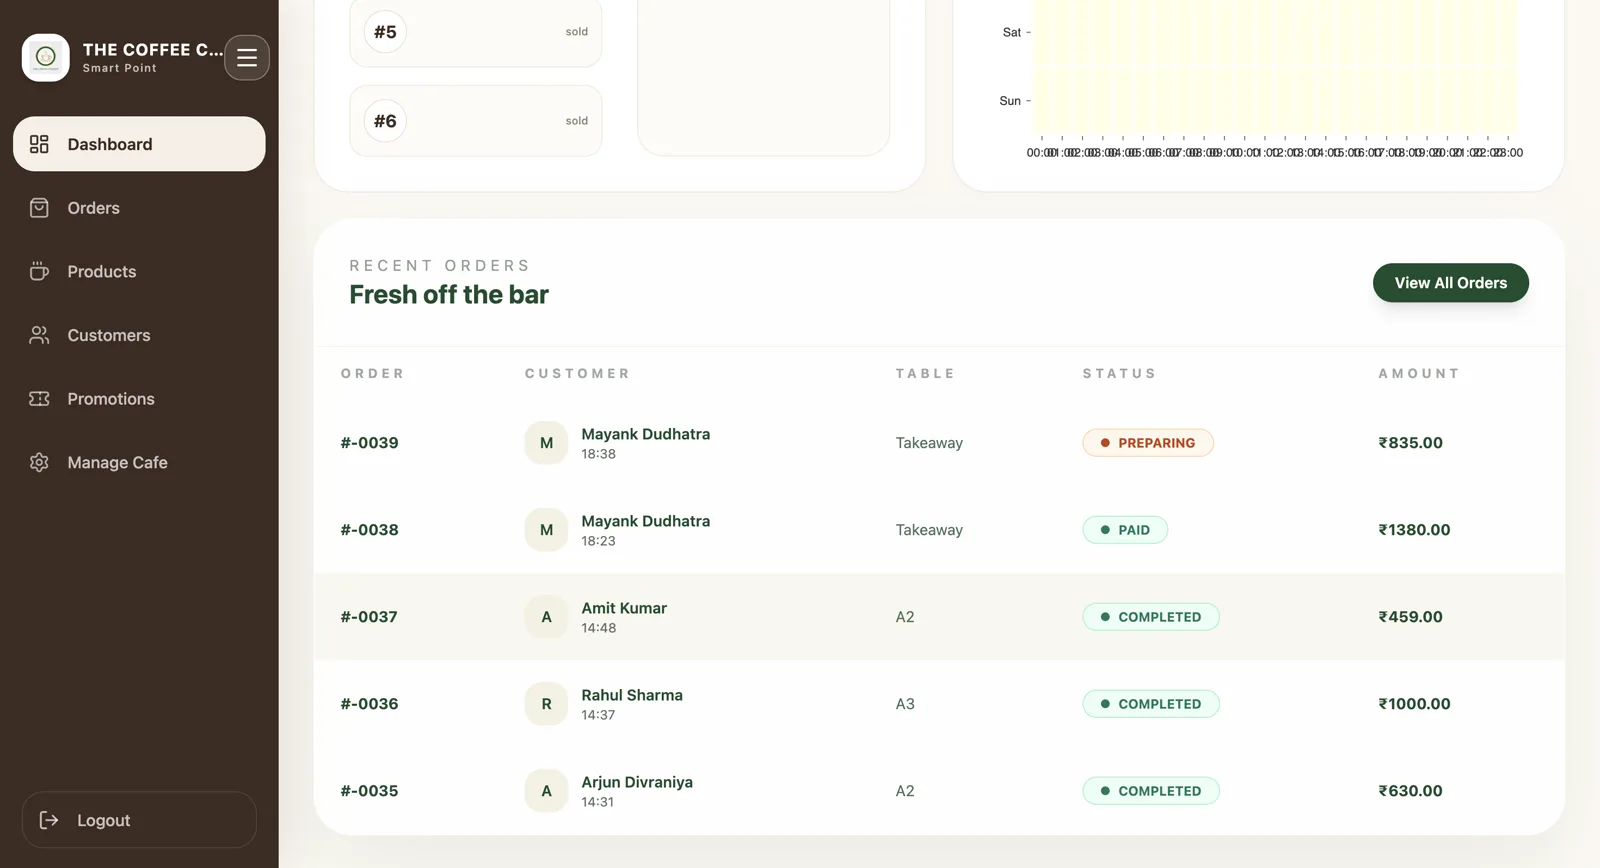Click the Customers people icon

[39, 335]
